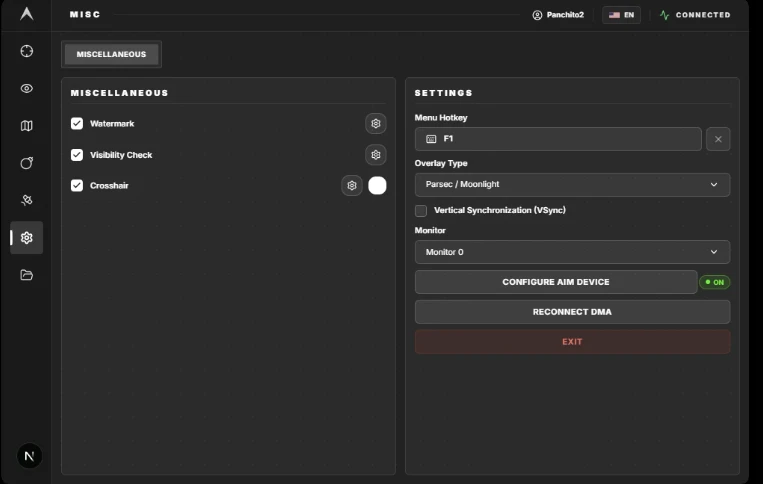Click the Reconnect DMA button
The image size is (763, 484).
(572, 312)
